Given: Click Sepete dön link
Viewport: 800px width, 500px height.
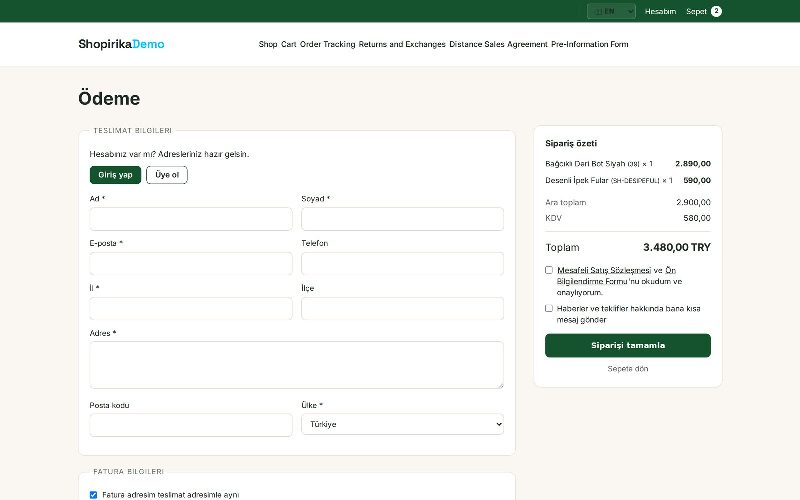Looking at the screenshot, I should 628,369.
